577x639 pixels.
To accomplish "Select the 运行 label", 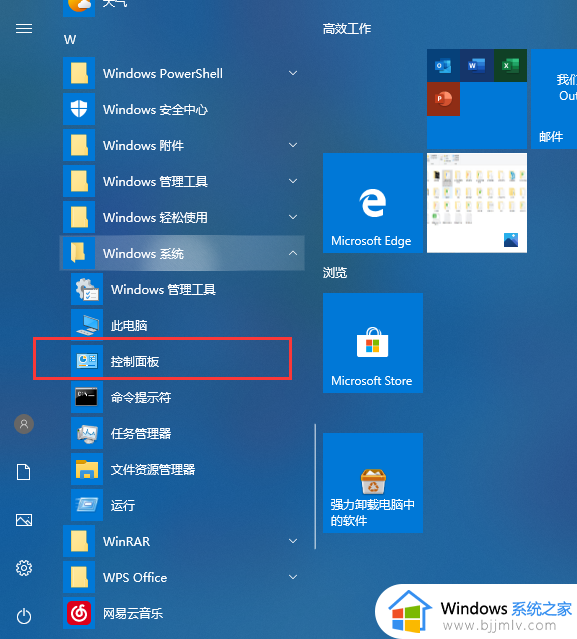I will (x=123, y=505).
